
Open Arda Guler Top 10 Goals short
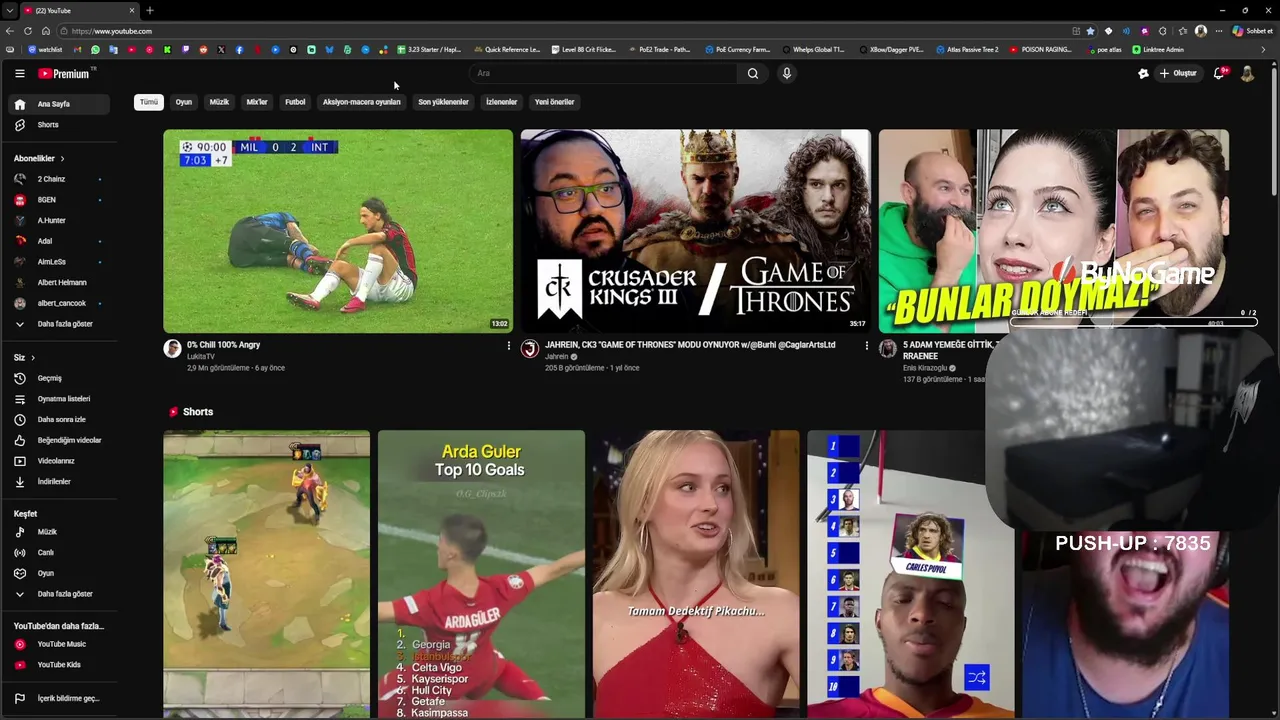pos(481,574)
